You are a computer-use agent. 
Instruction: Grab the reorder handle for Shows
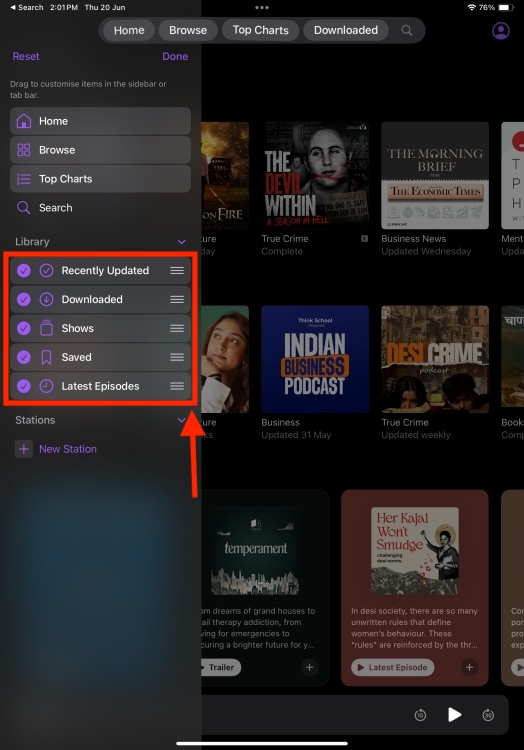[x=177, y=328]
